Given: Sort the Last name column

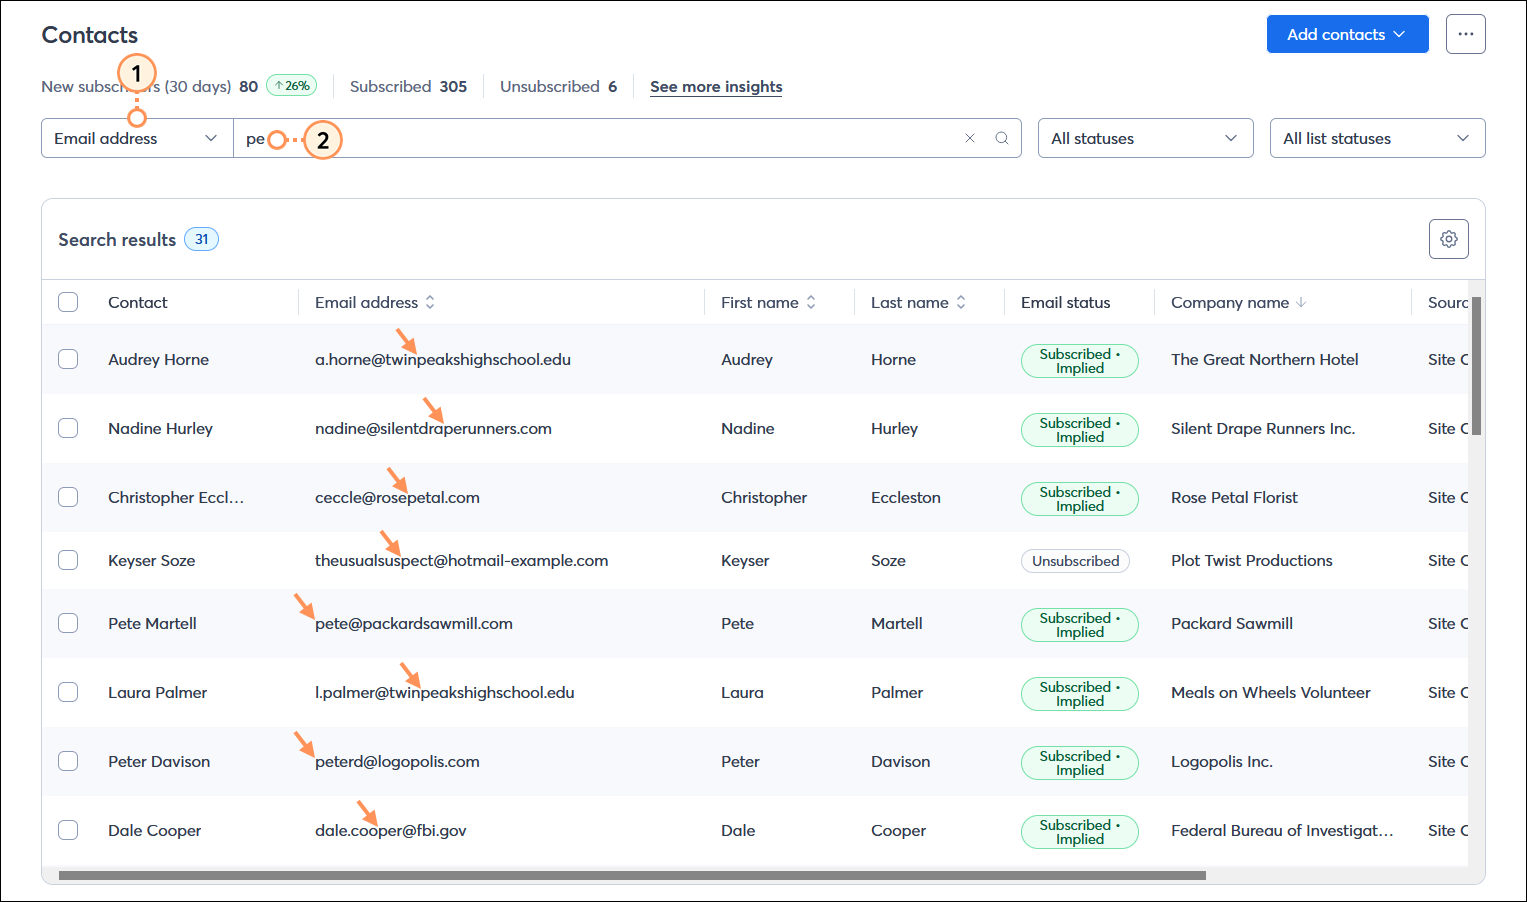Looking at the screenshot, I should [960, 301].
